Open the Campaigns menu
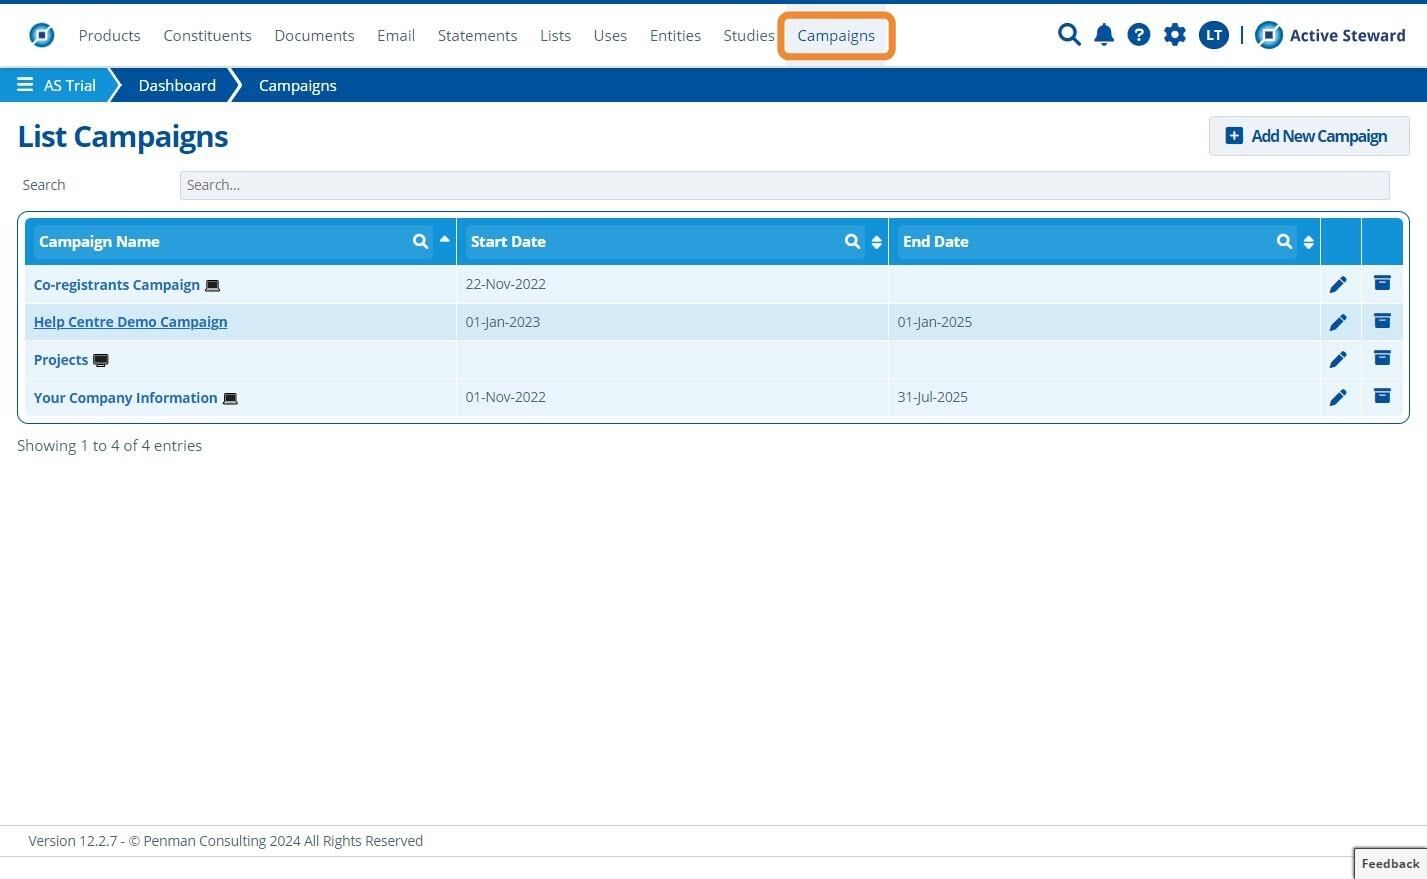The image size is (1427, 879). pyautogui.click(x=836, y=36)
